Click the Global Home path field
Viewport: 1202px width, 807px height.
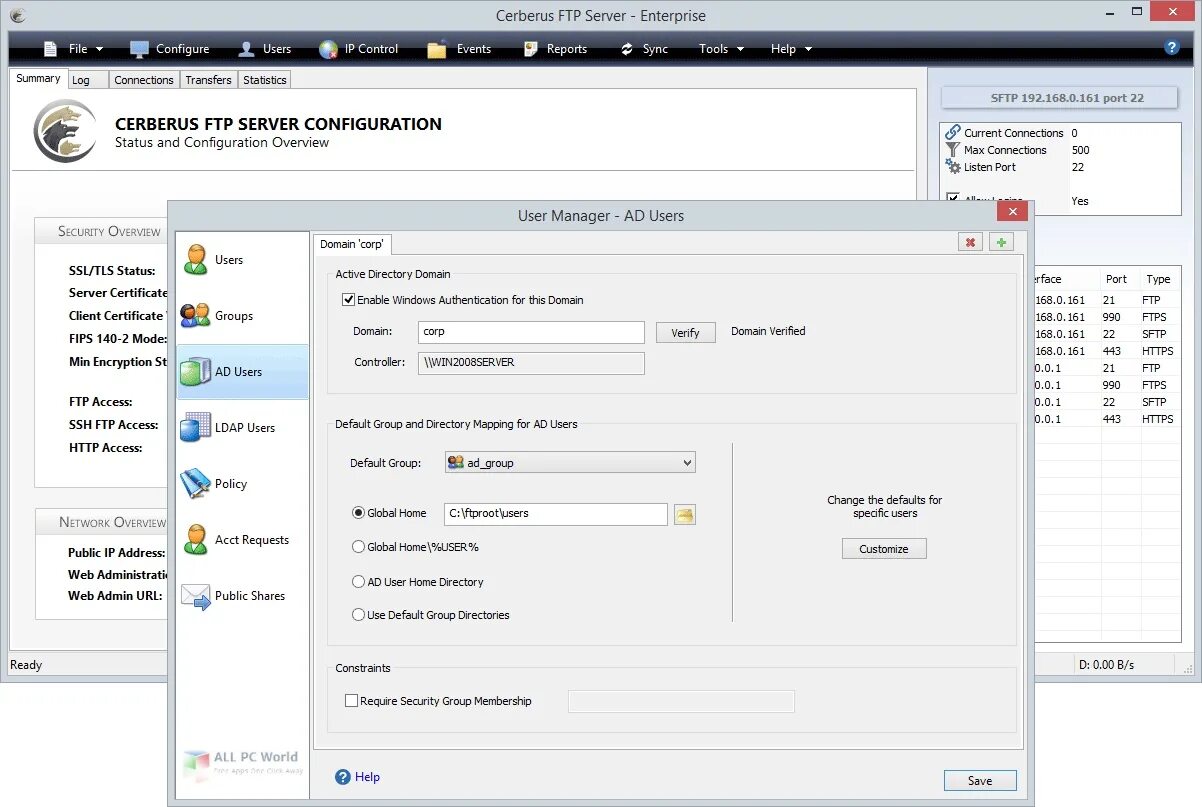pos(555,514)
